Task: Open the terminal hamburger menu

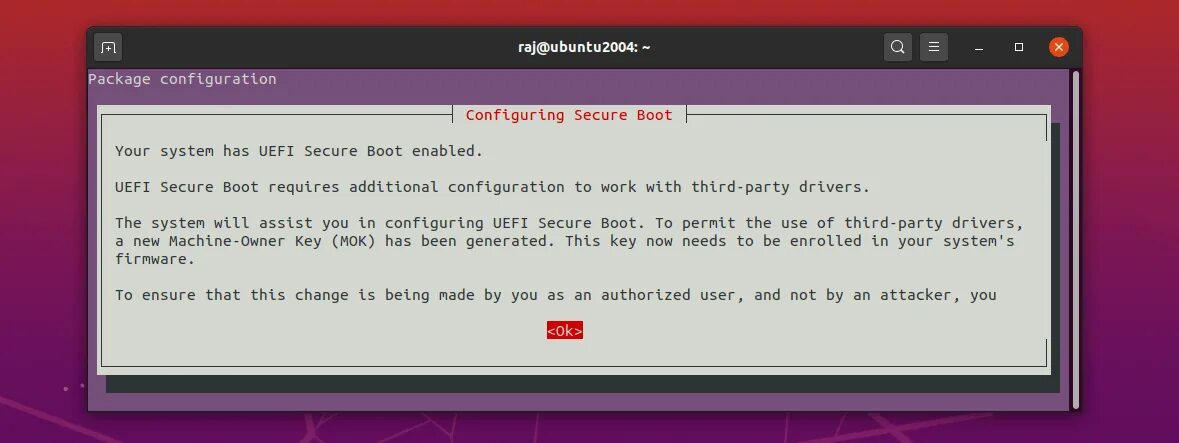Action: point(934,47)
